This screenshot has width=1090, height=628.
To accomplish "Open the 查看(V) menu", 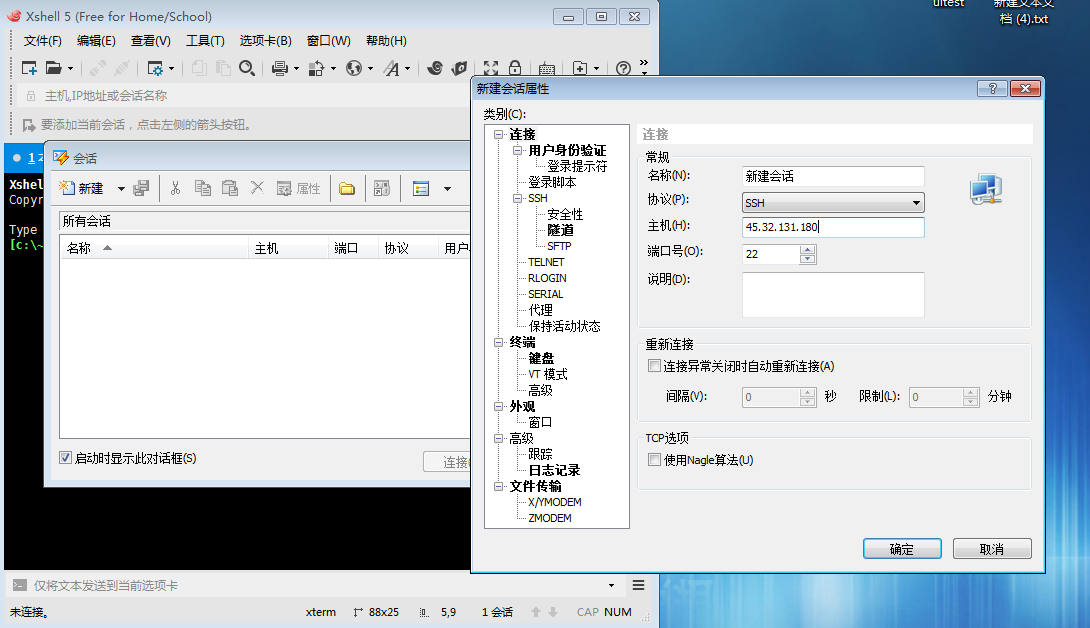I will [x=150, y=41].
